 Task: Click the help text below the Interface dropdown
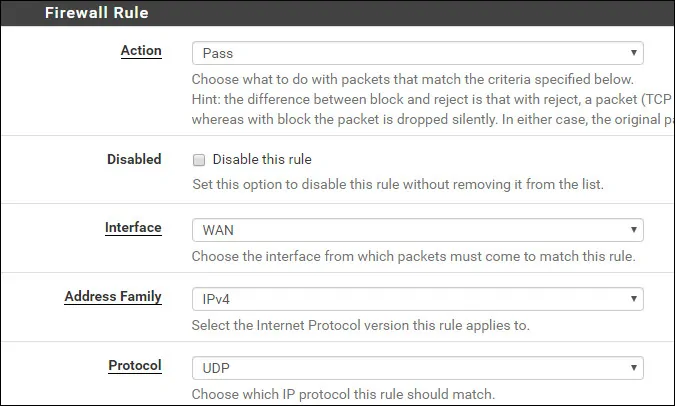(x=413, y=257)
